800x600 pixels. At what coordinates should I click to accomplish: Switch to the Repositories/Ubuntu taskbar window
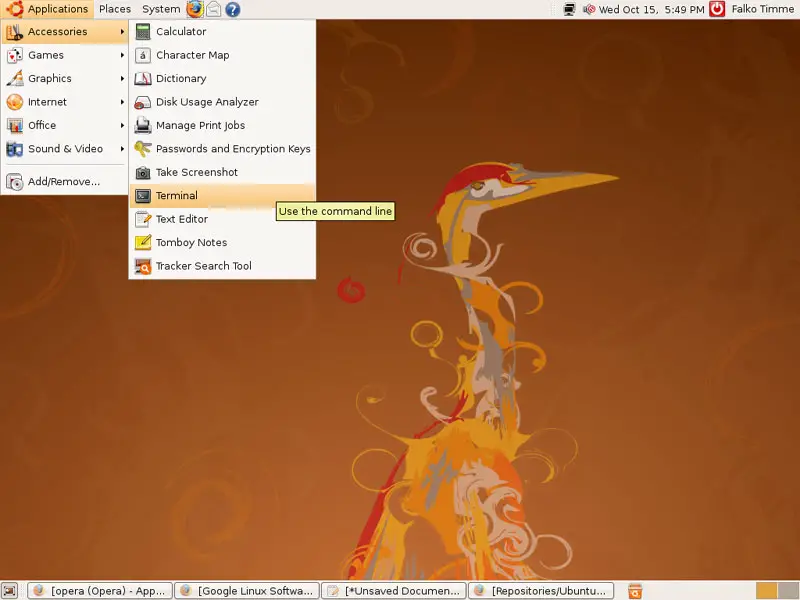point(541,591)
